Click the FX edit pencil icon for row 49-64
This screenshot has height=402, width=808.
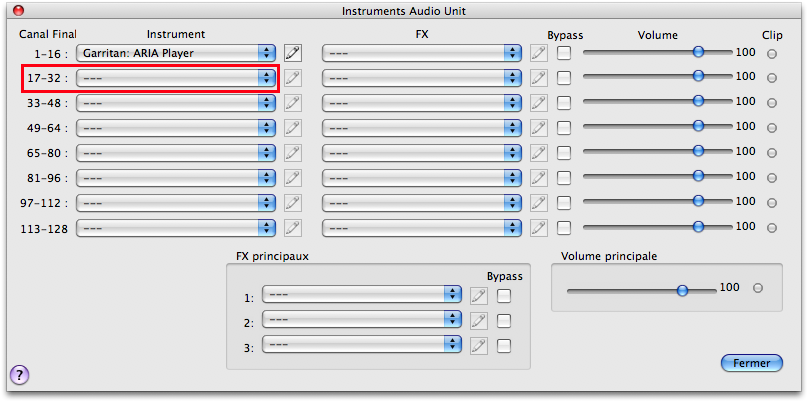(539, 127)
